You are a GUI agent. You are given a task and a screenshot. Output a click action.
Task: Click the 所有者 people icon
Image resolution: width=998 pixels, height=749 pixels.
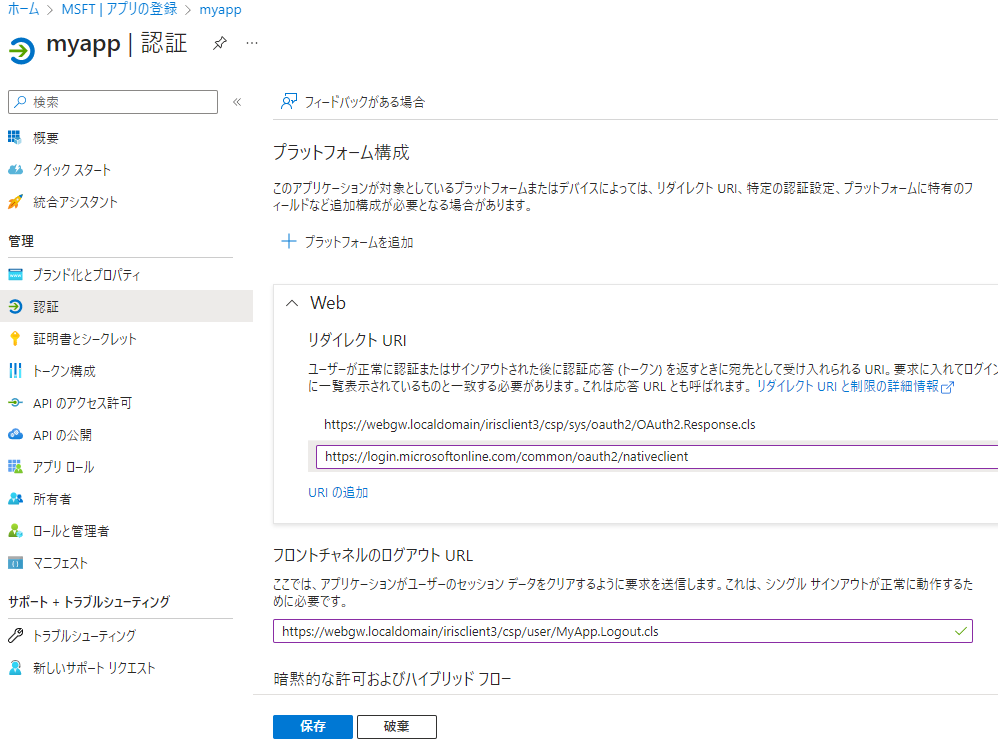[15, 499]
